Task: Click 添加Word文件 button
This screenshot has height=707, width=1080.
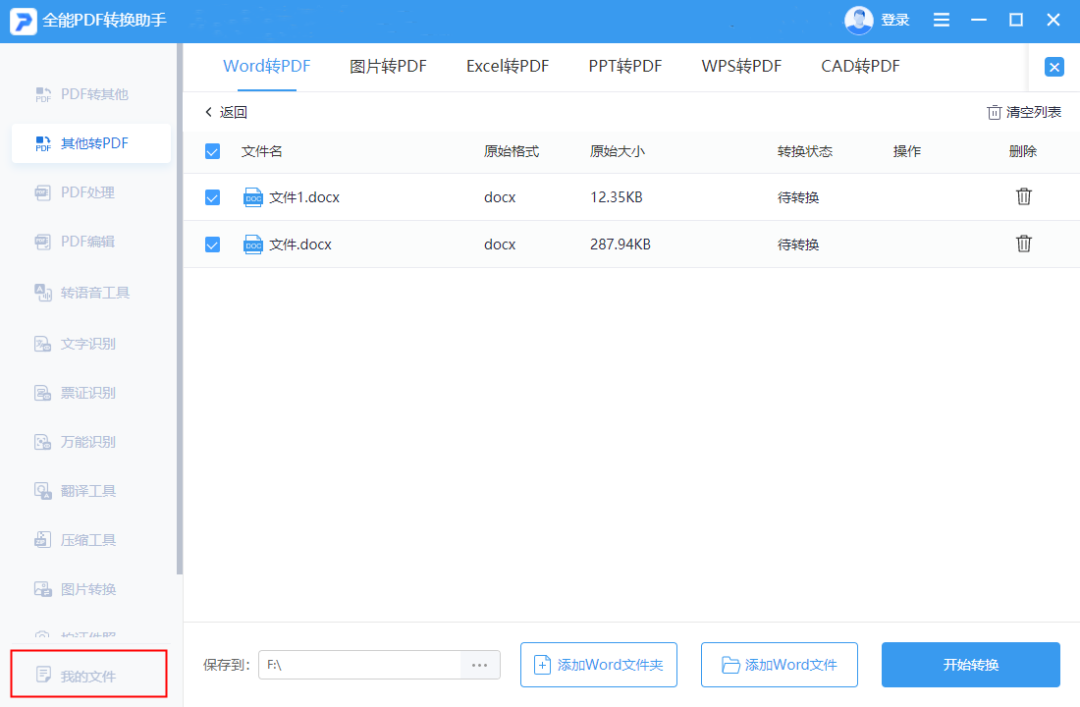Action: coord(779,665)
